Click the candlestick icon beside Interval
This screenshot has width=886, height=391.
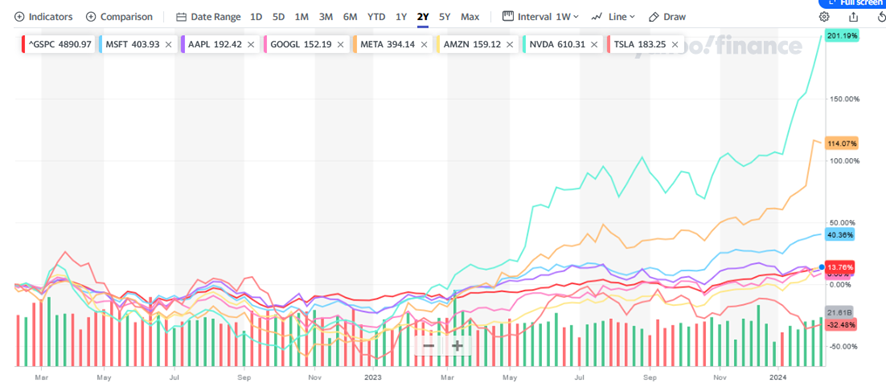(x=507, y=15)
